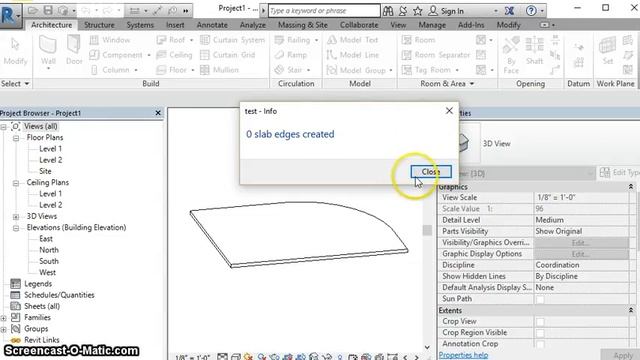The image size is (640, 360).
Task: Click the Save icon in quick access toolbar
Action: [48, 10]
